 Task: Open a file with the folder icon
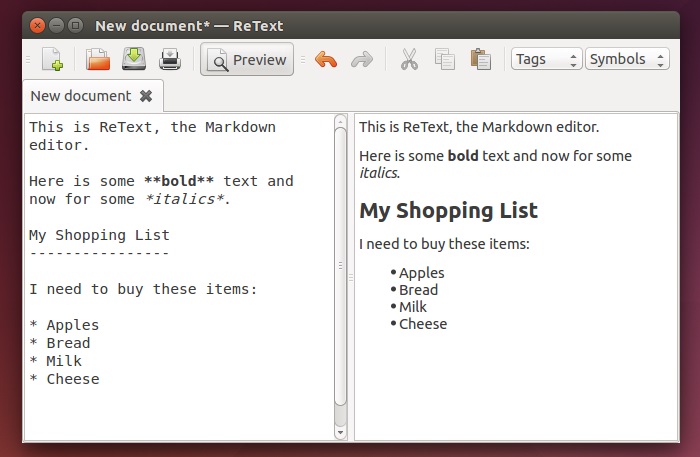[98, 59]
